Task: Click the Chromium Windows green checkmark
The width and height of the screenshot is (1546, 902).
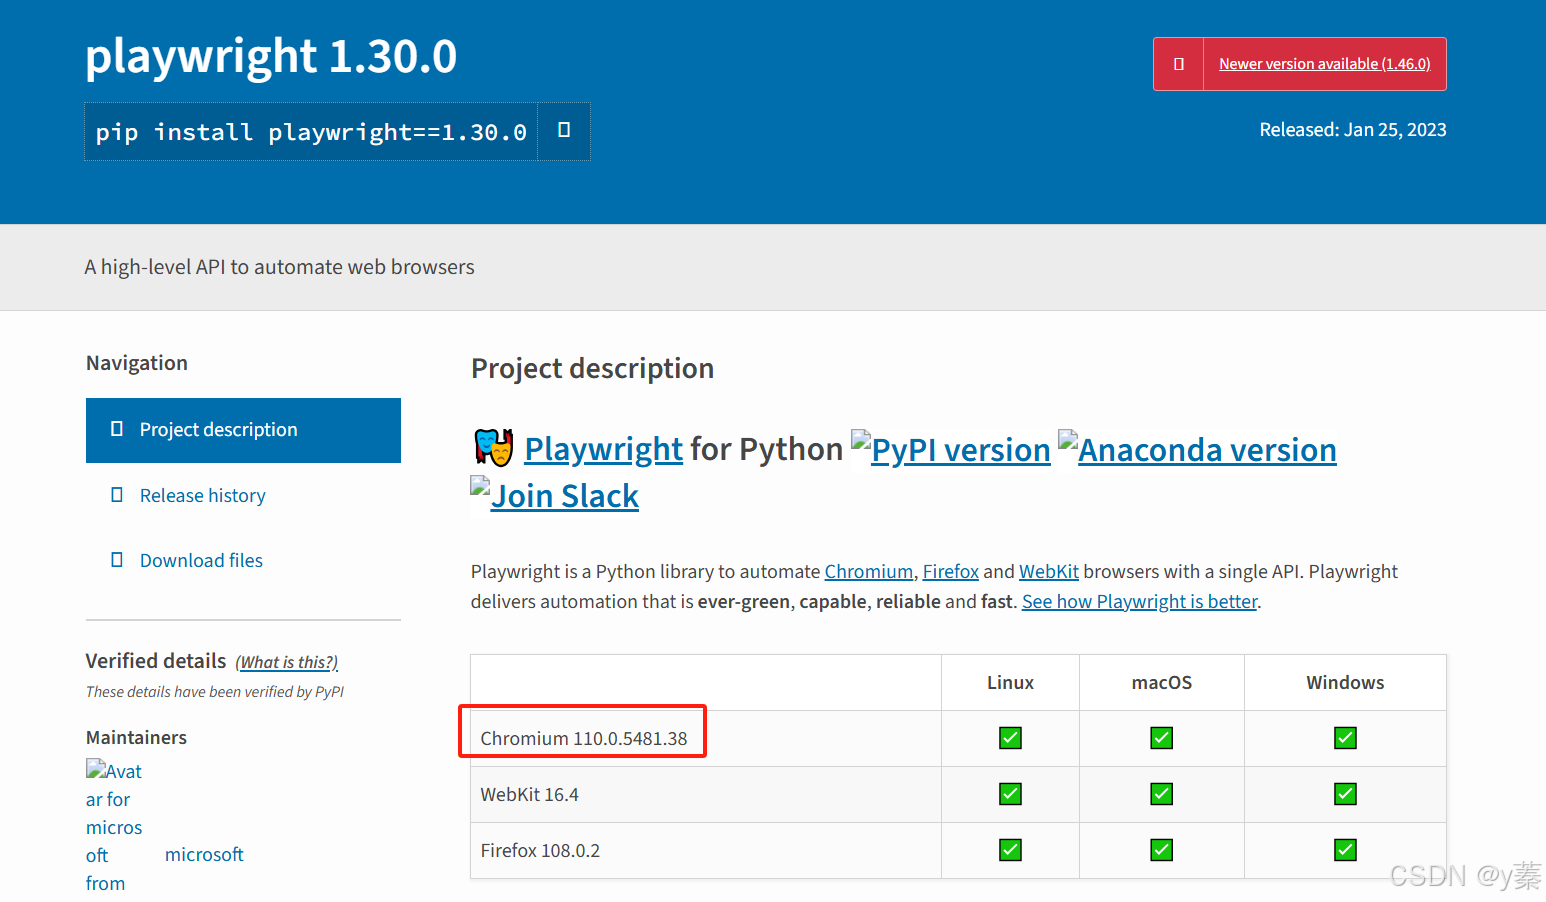Action: tap(1345, 738)
